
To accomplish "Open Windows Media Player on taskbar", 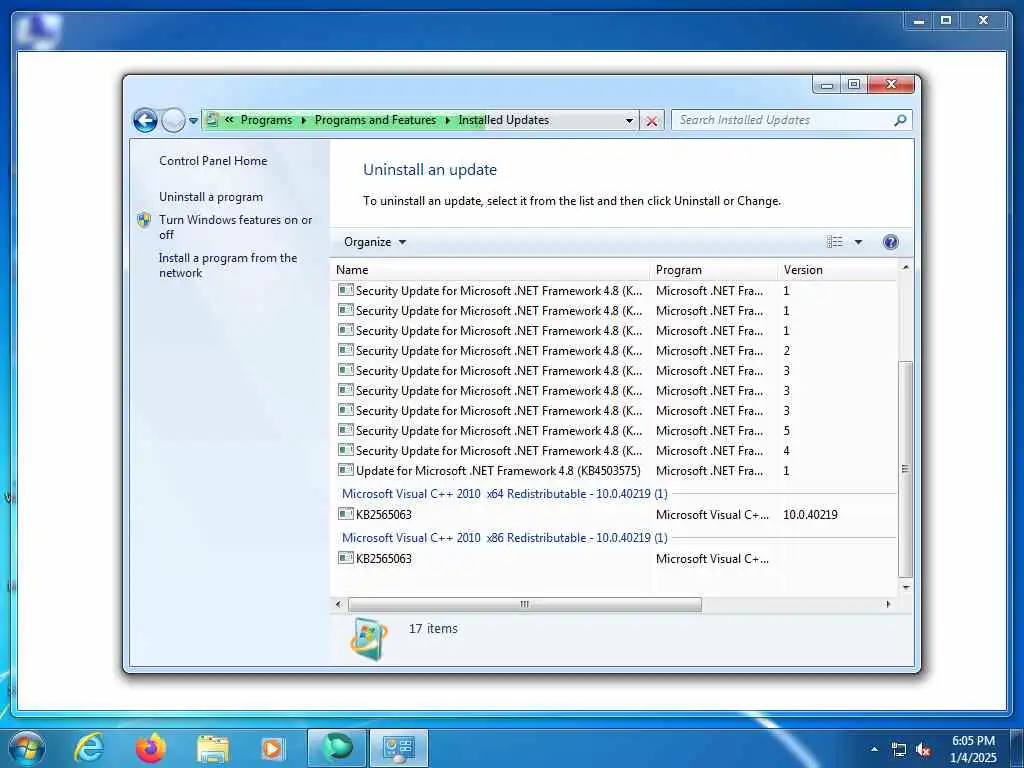I will 273,748.
